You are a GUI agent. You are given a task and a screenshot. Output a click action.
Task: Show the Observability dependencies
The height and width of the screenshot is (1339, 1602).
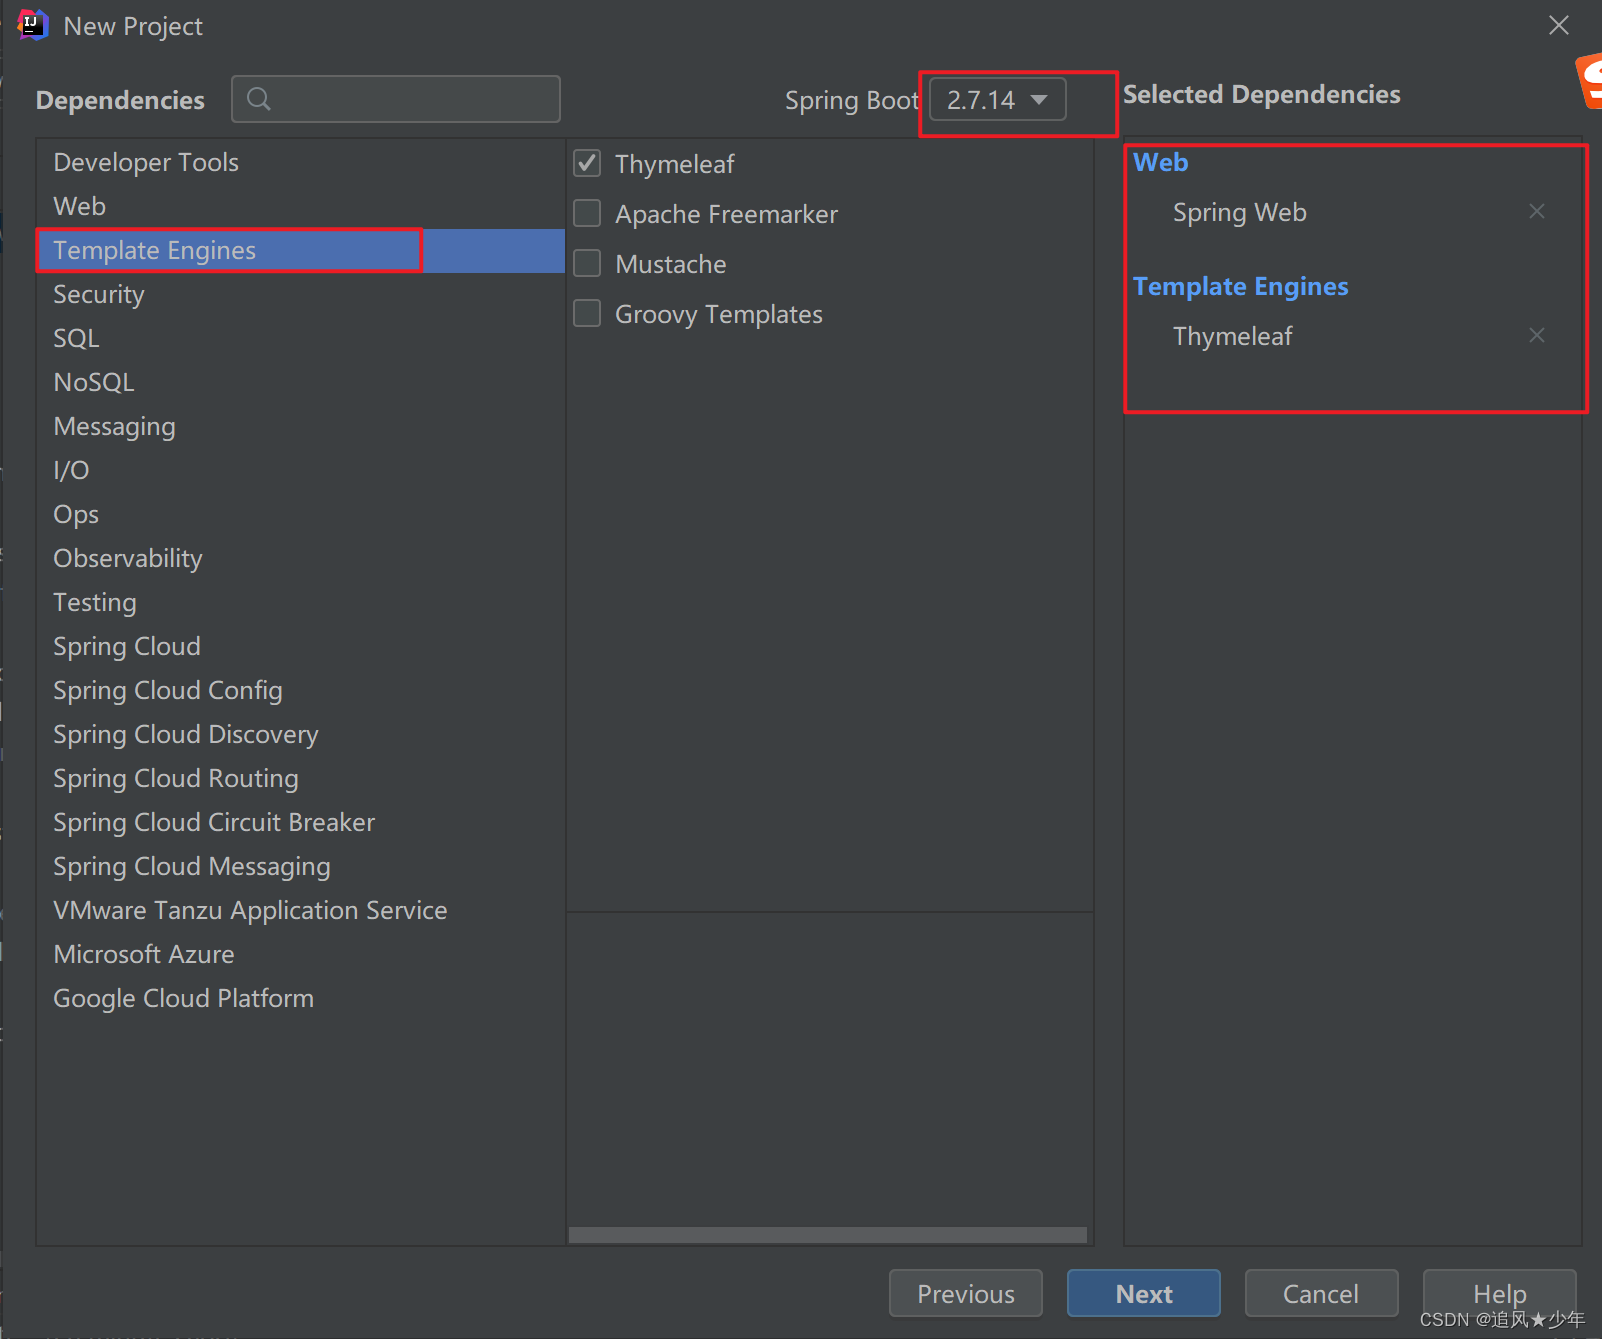click(301, 558)
